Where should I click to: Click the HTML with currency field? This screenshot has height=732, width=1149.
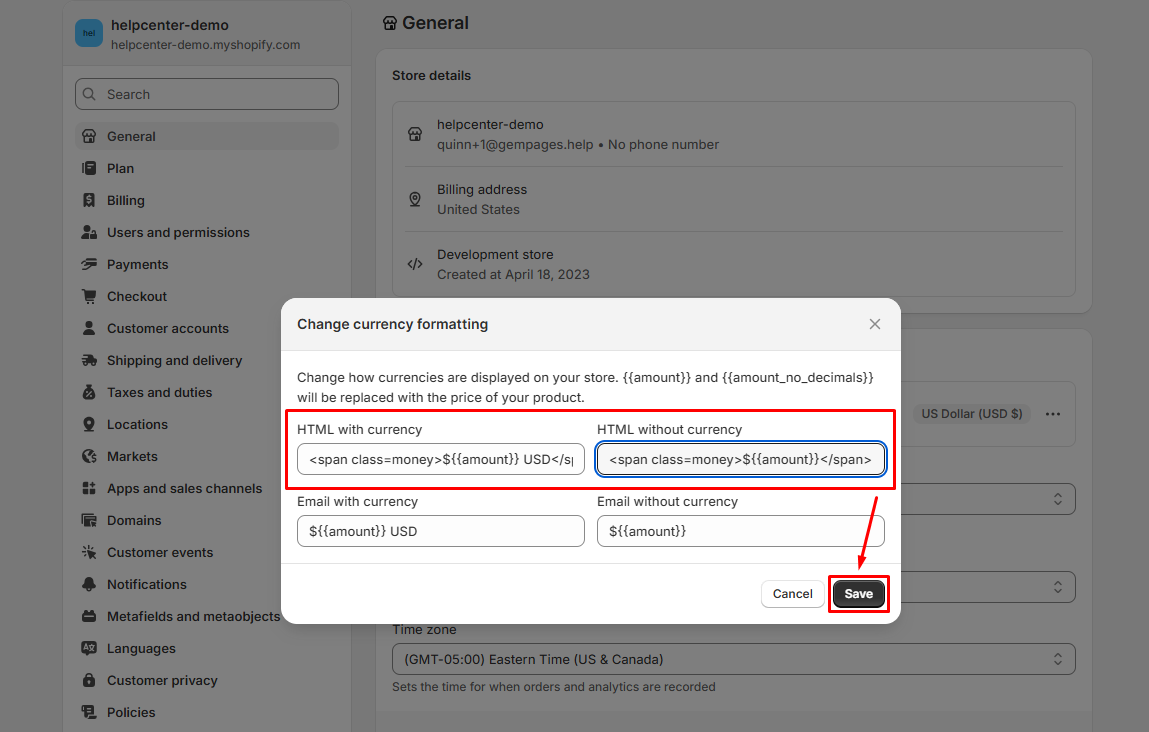point(440,460)
